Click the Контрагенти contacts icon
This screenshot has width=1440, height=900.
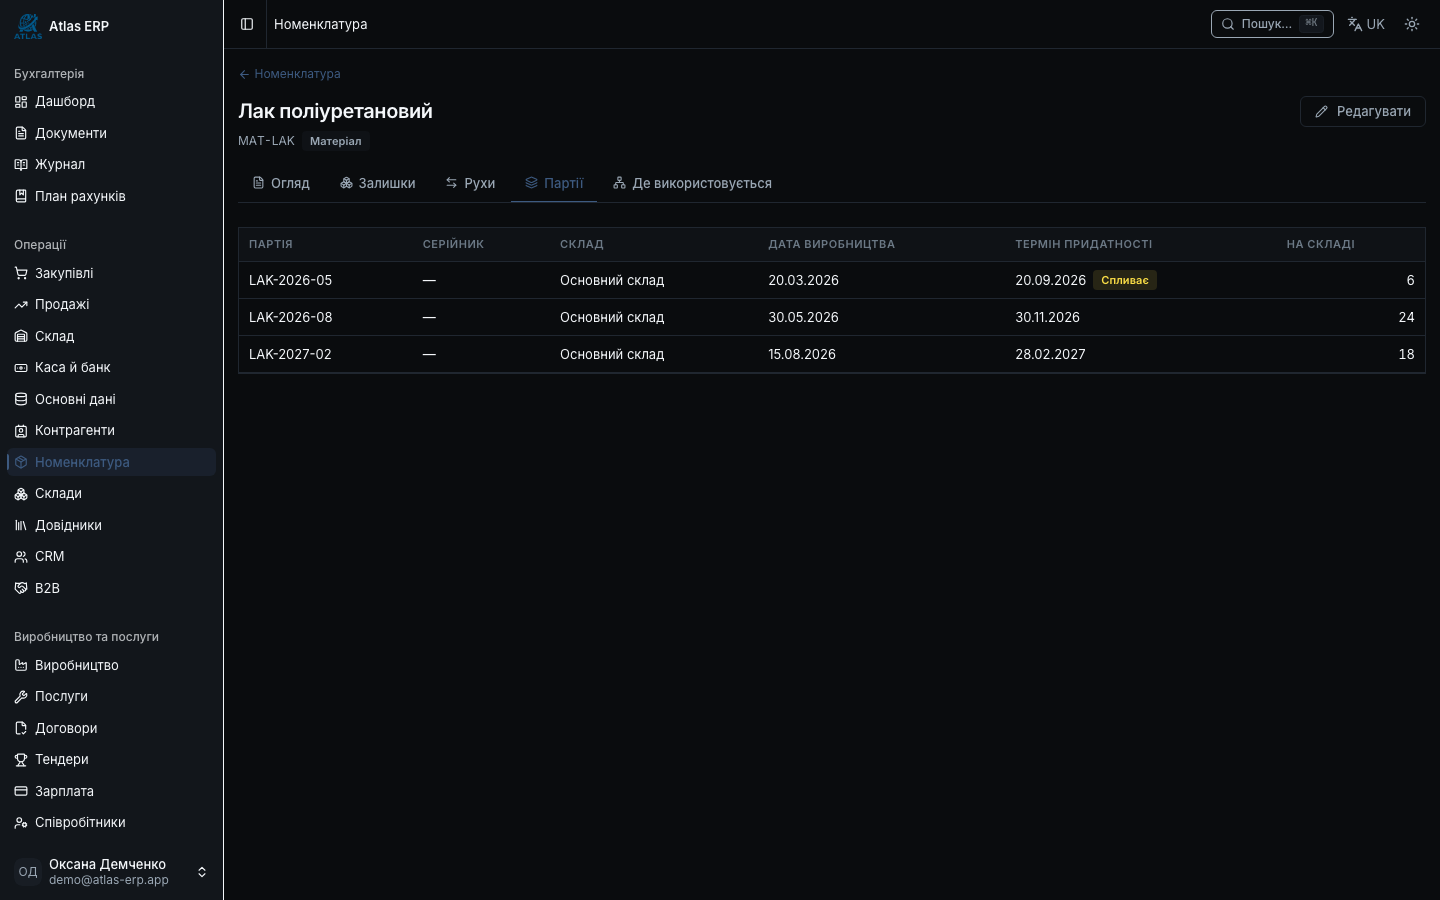pyautogui.click(x=21, y=431)
